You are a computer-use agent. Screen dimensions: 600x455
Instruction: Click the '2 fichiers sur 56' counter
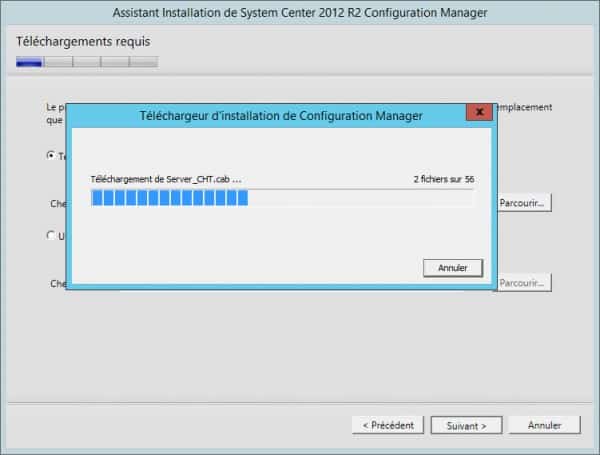coord(443,179)
